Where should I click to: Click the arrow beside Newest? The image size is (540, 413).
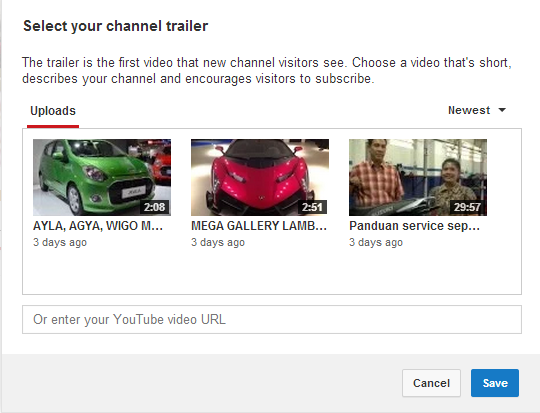[502, 110]
